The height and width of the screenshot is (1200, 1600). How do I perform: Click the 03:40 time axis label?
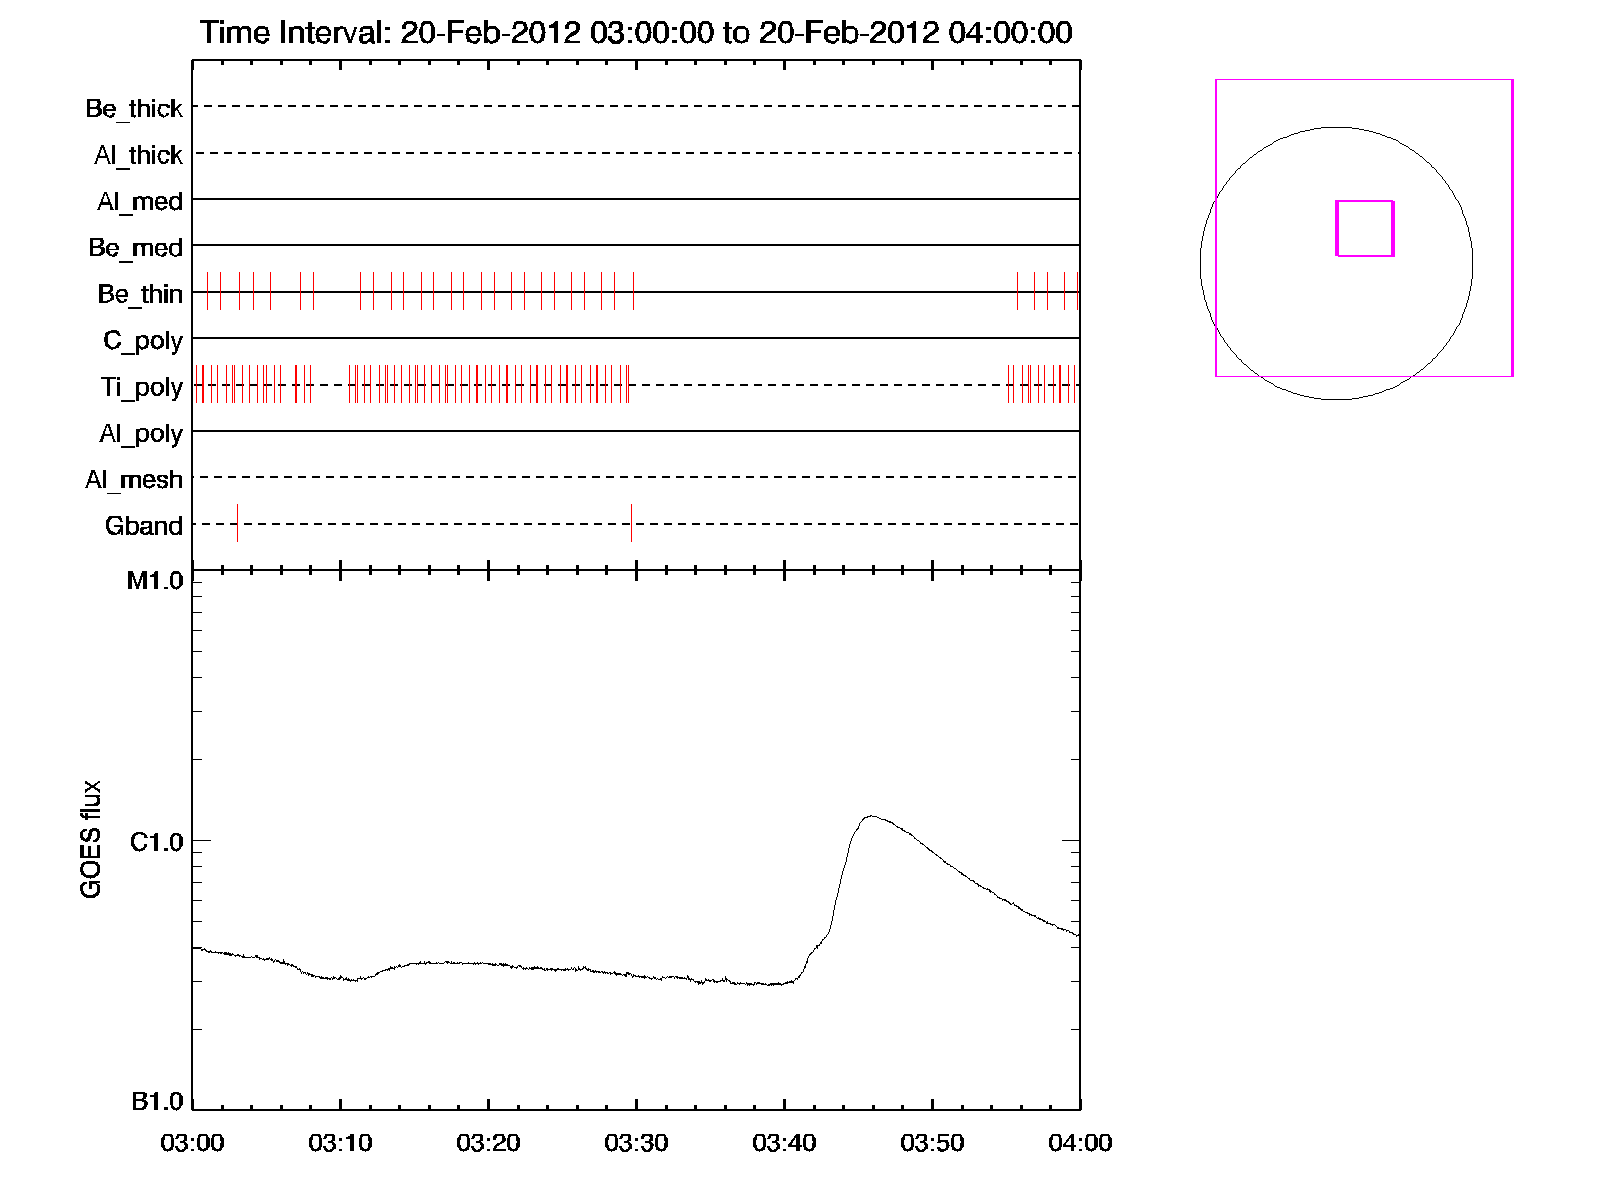[784, 1143]
